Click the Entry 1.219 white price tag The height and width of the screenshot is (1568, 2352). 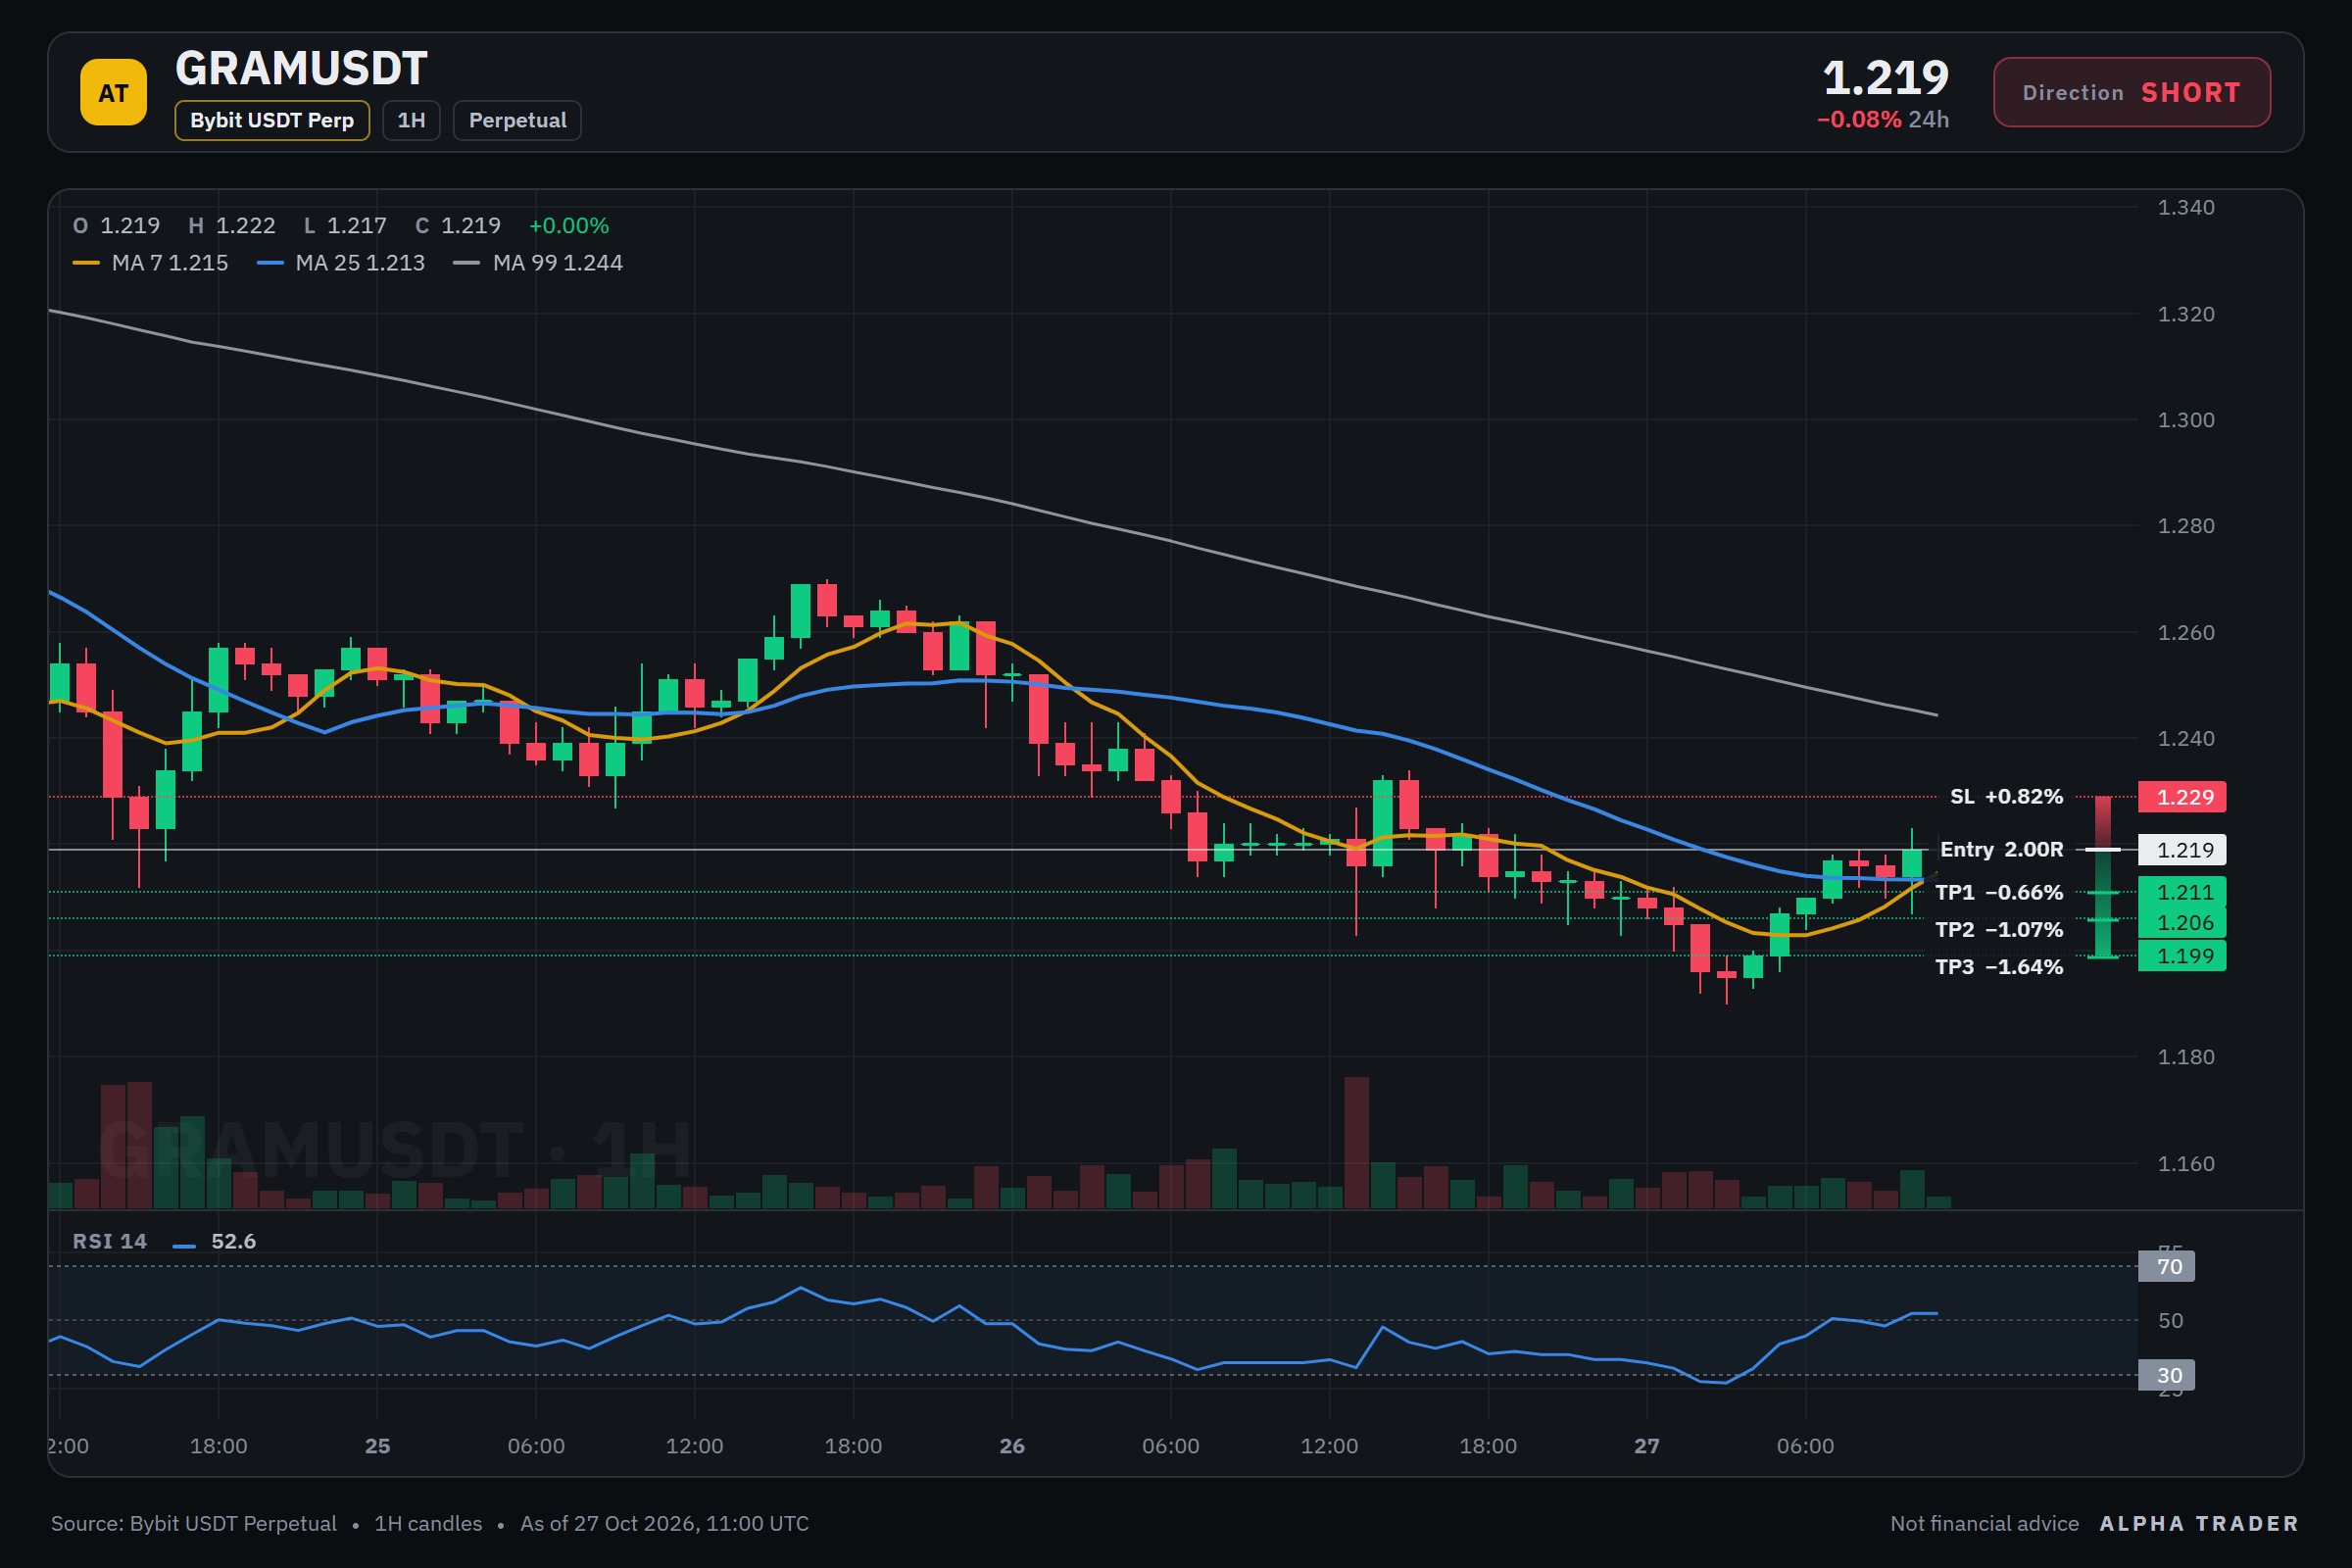(x=2182, y=850)
